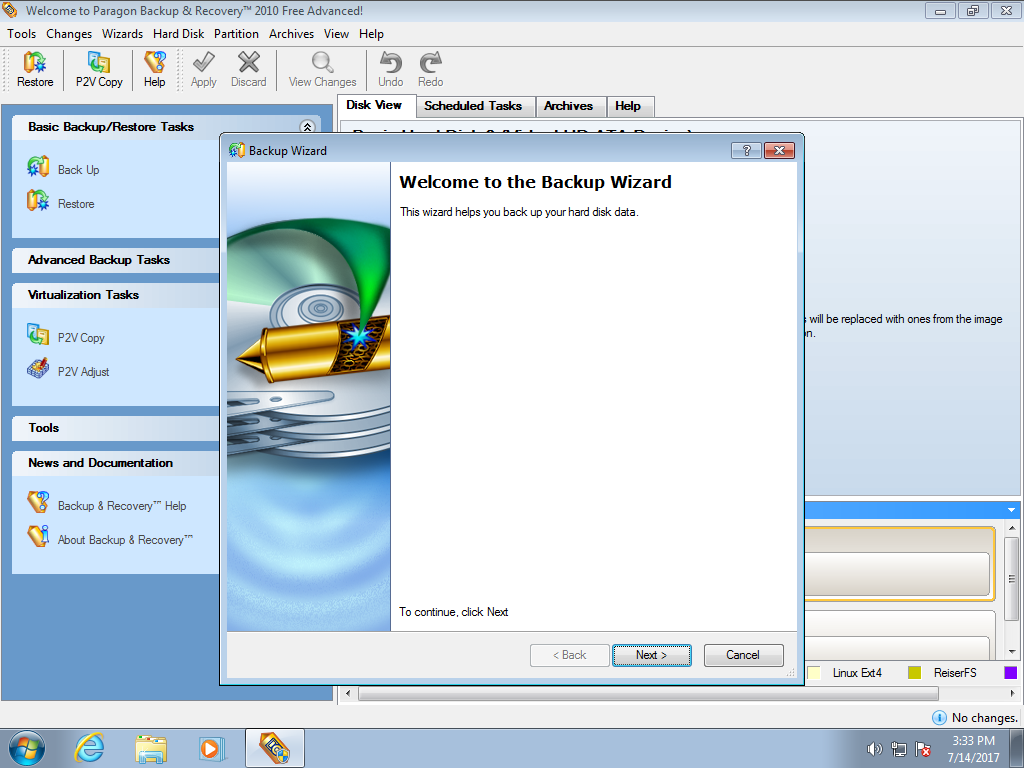
Task: Click the Restore toolbar icon
Action: 35,69
